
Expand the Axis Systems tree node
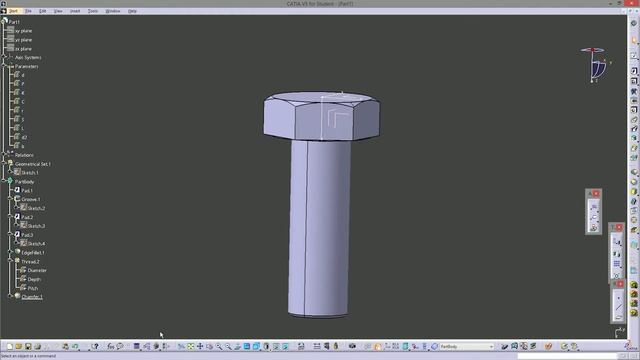pos(3,58)
